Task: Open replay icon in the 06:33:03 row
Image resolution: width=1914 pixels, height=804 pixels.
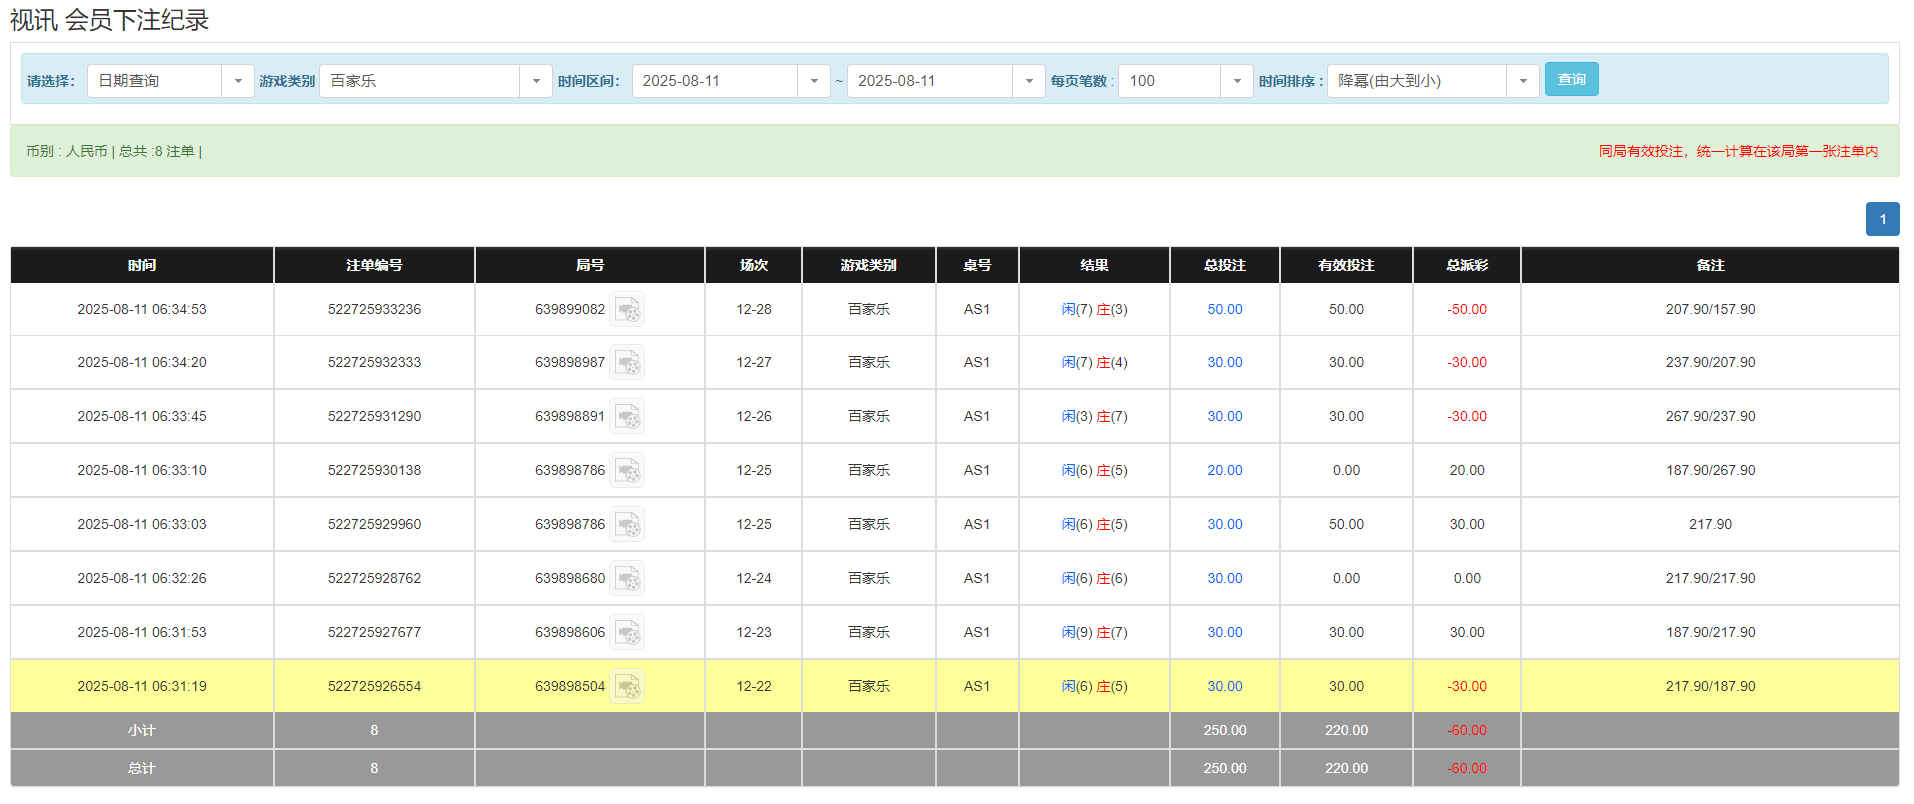Action: (x=627, y=525)
